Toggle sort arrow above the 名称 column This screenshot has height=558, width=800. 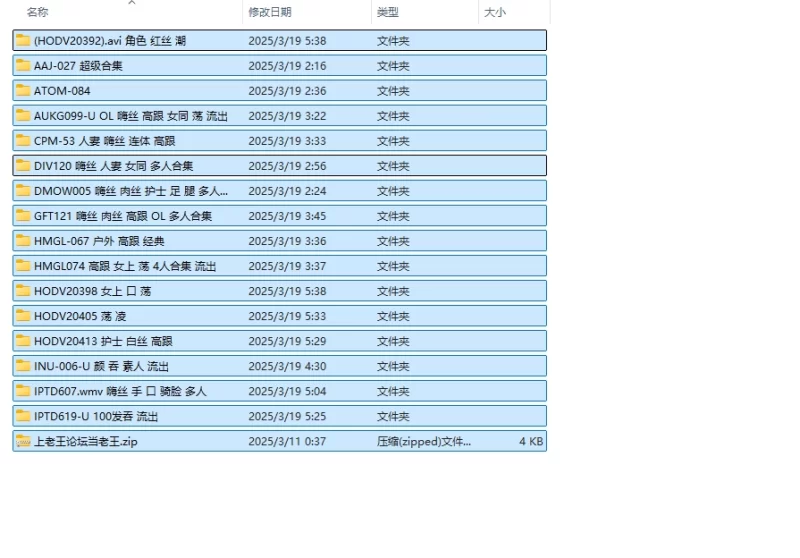132,3
